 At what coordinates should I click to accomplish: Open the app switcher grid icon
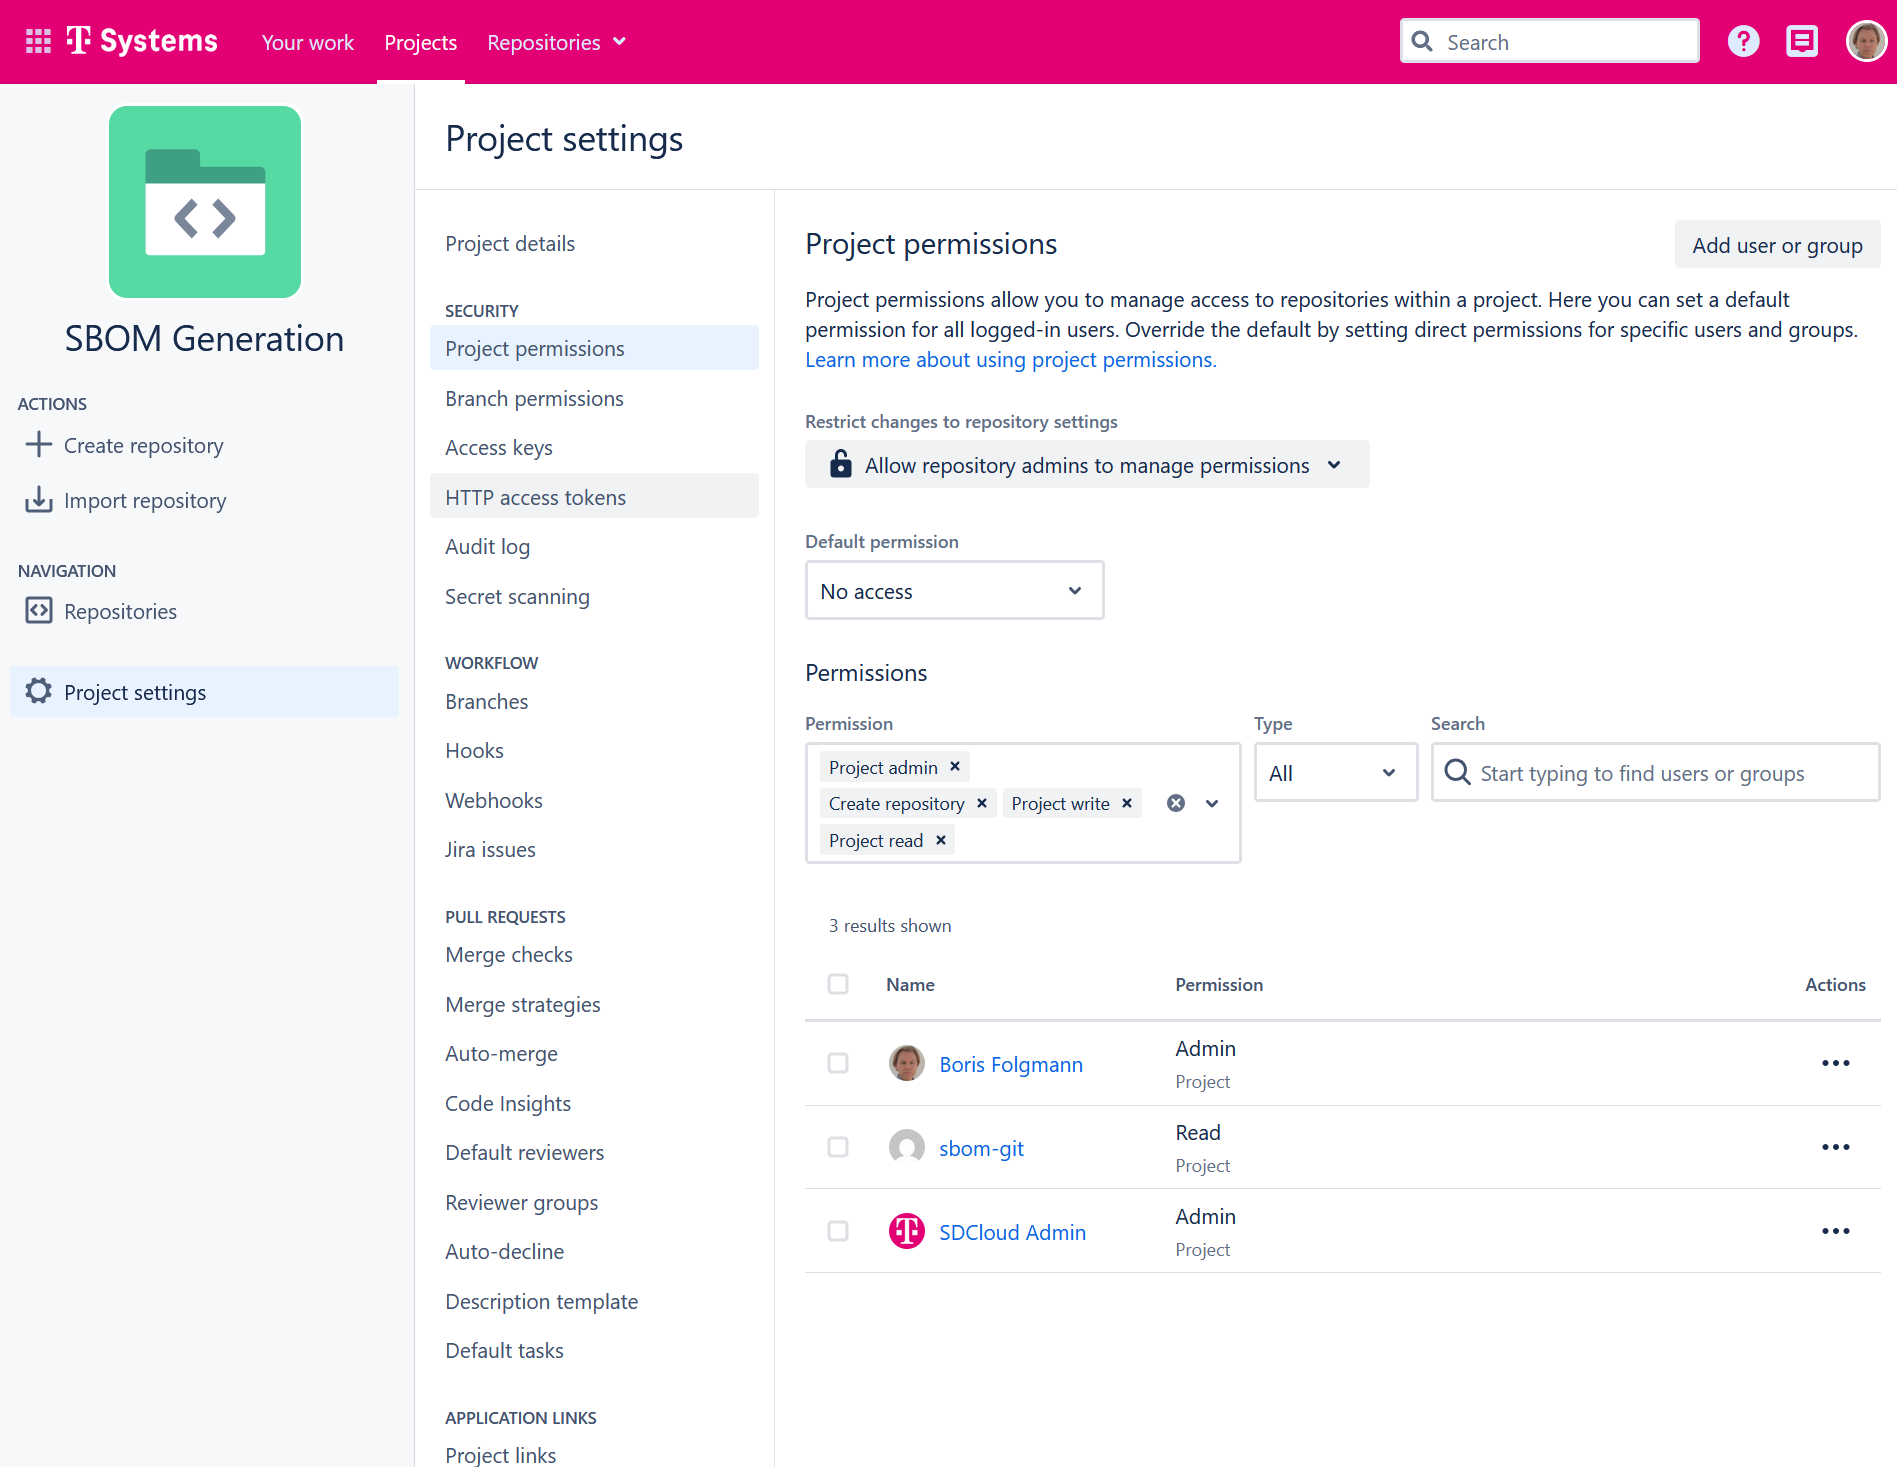(x=38, y=42)
